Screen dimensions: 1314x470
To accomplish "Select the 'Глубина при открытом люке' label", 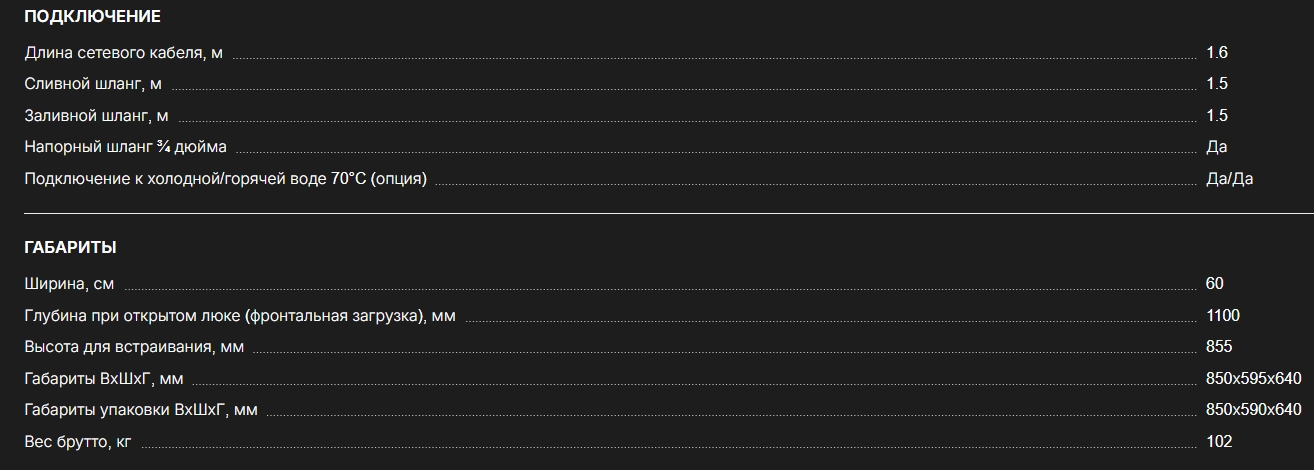I will click(240, 316).
